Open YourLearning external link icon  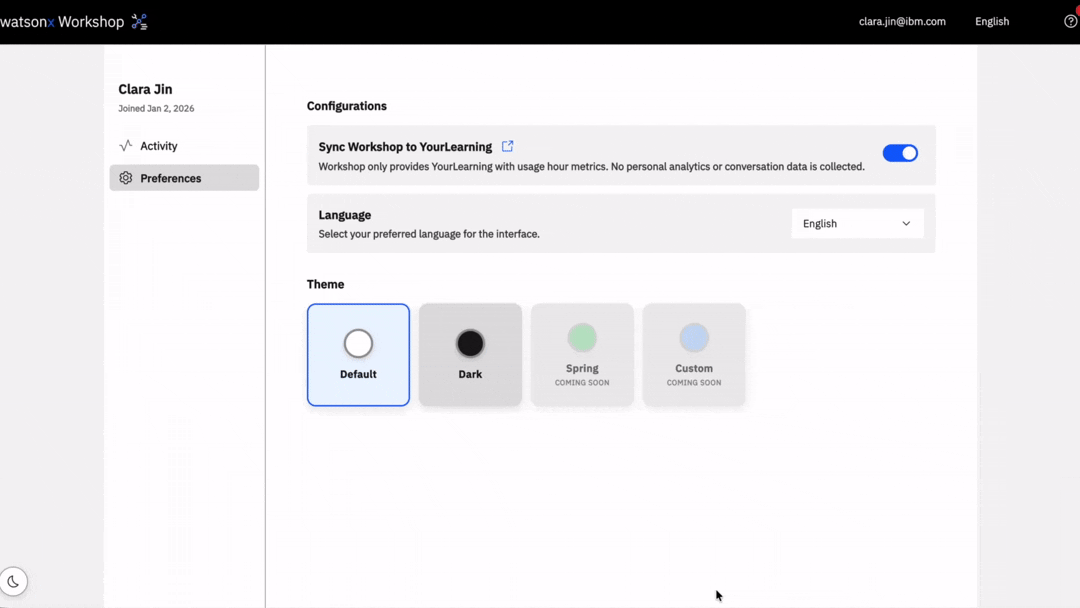click(508, 146)
